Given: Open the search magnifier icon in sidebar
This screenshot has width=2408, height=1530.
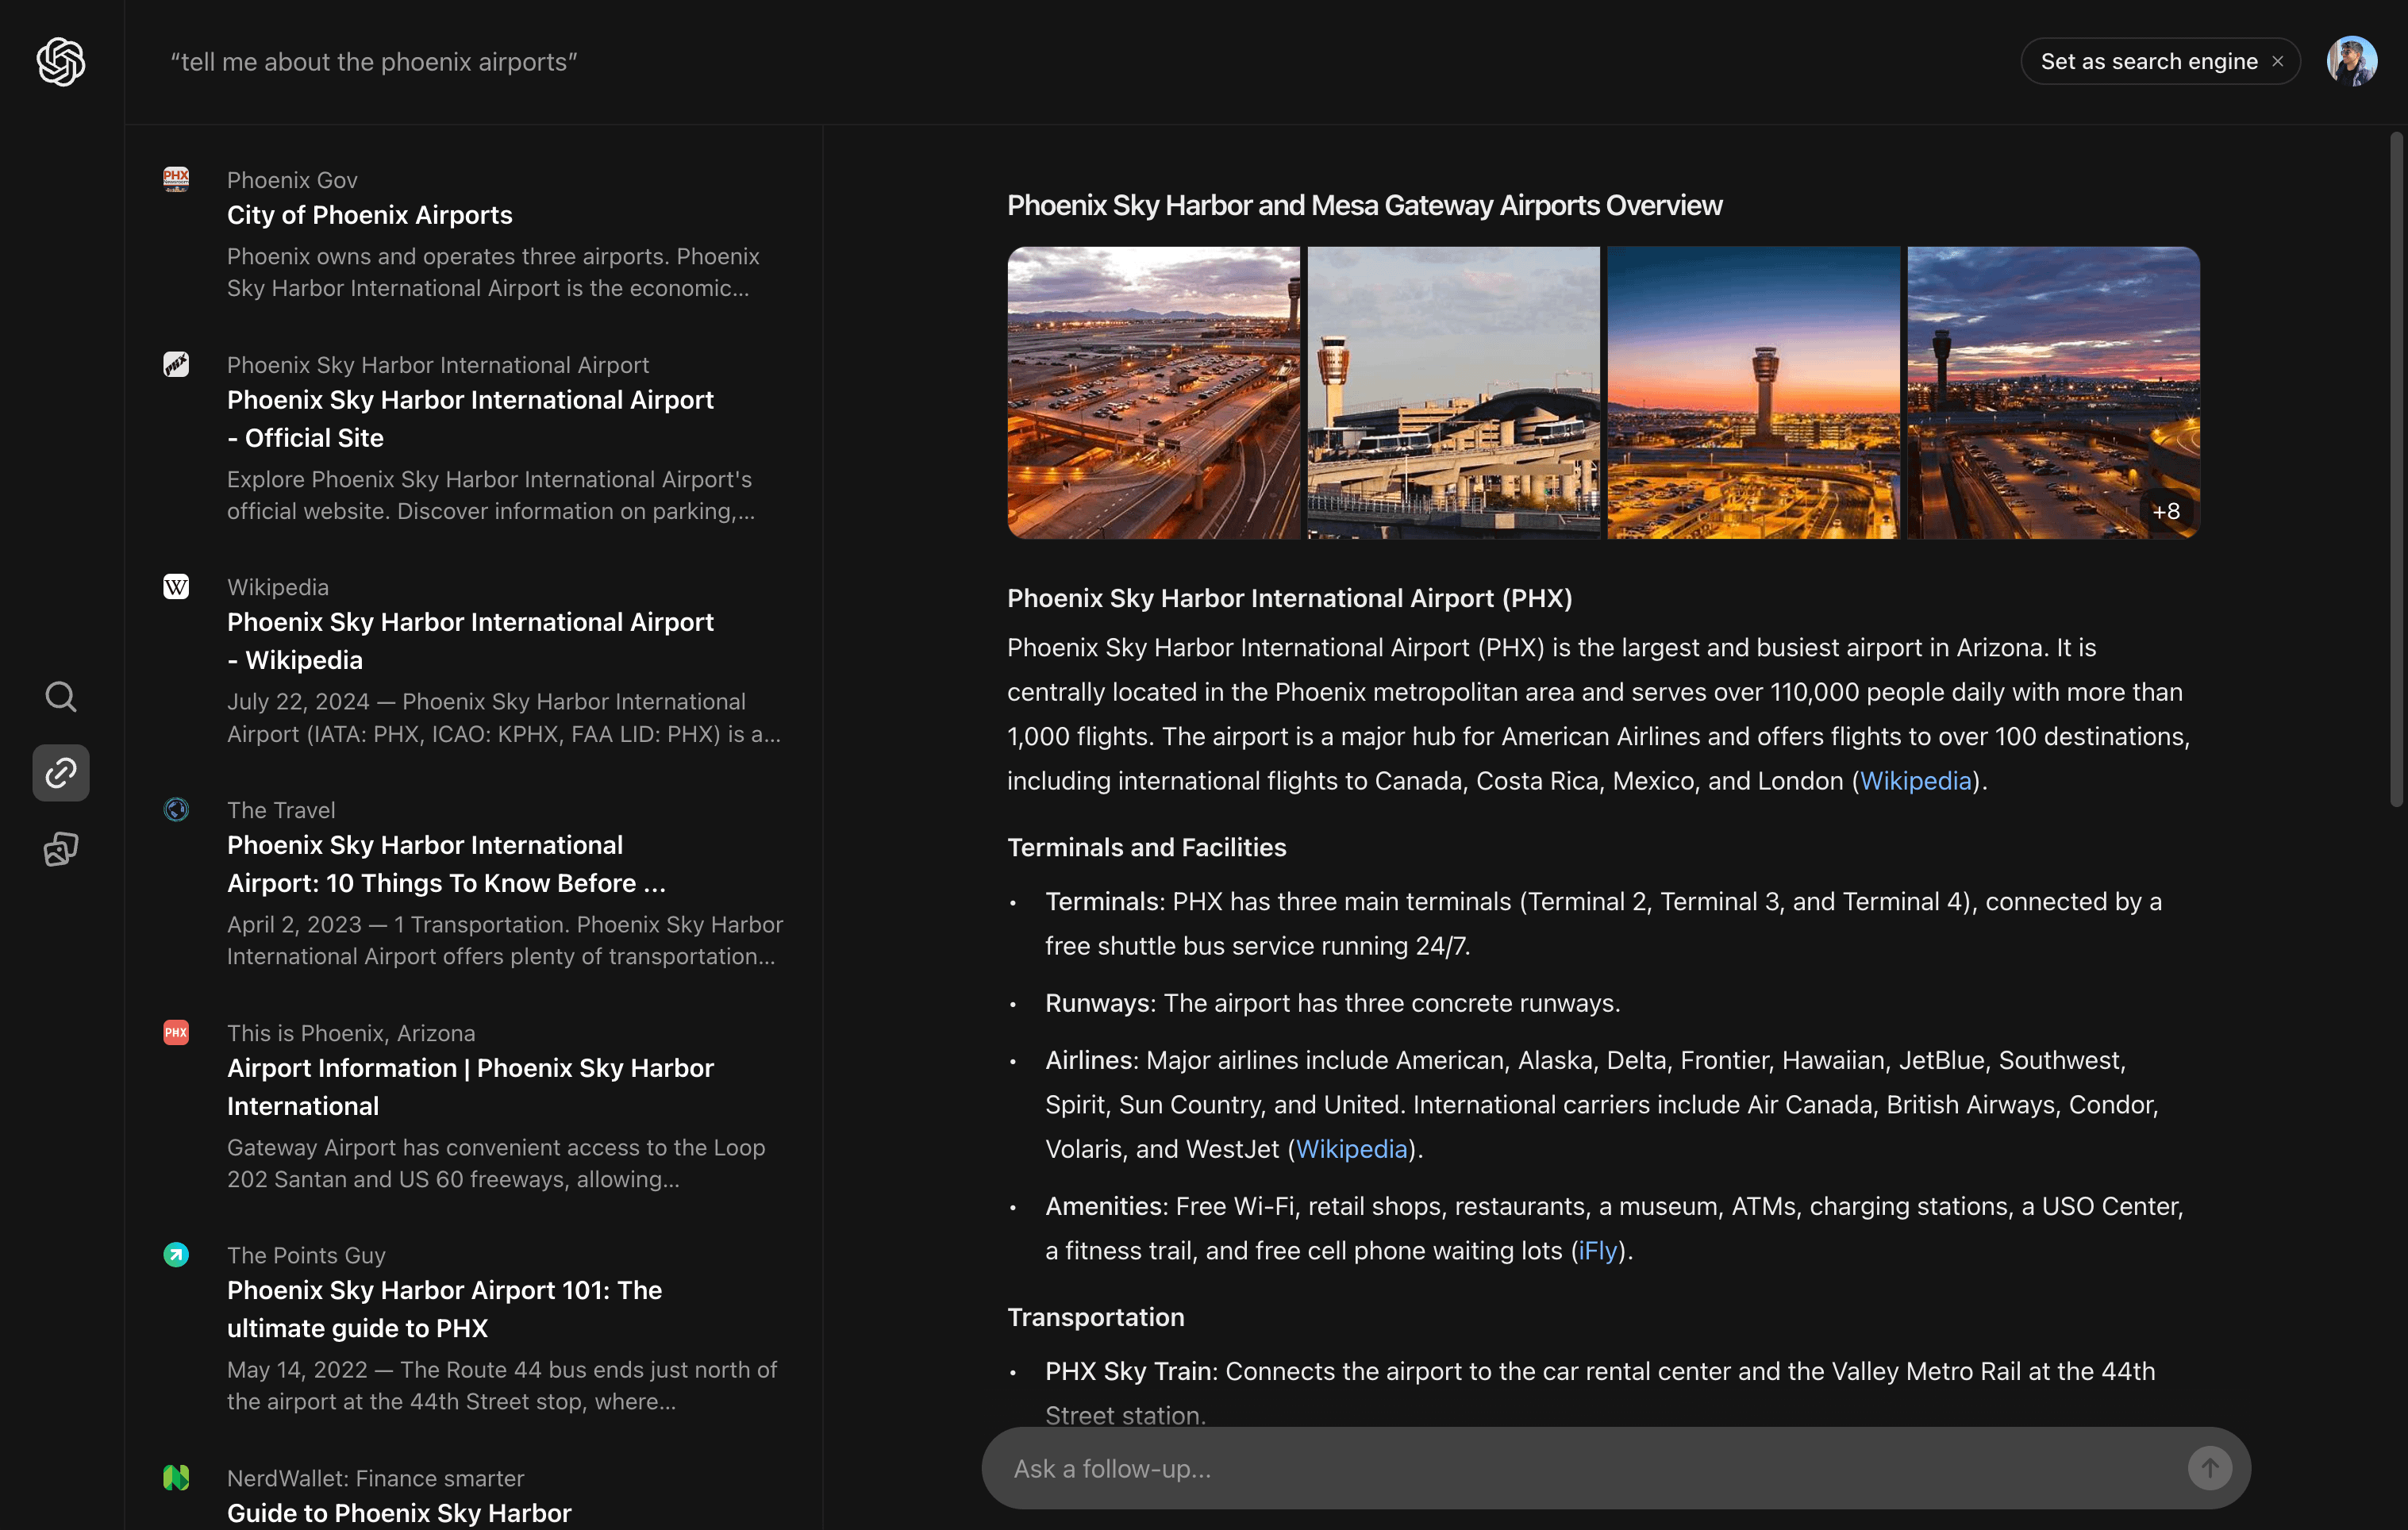Looking at the screenshot, I should click(x=61, y=696).
